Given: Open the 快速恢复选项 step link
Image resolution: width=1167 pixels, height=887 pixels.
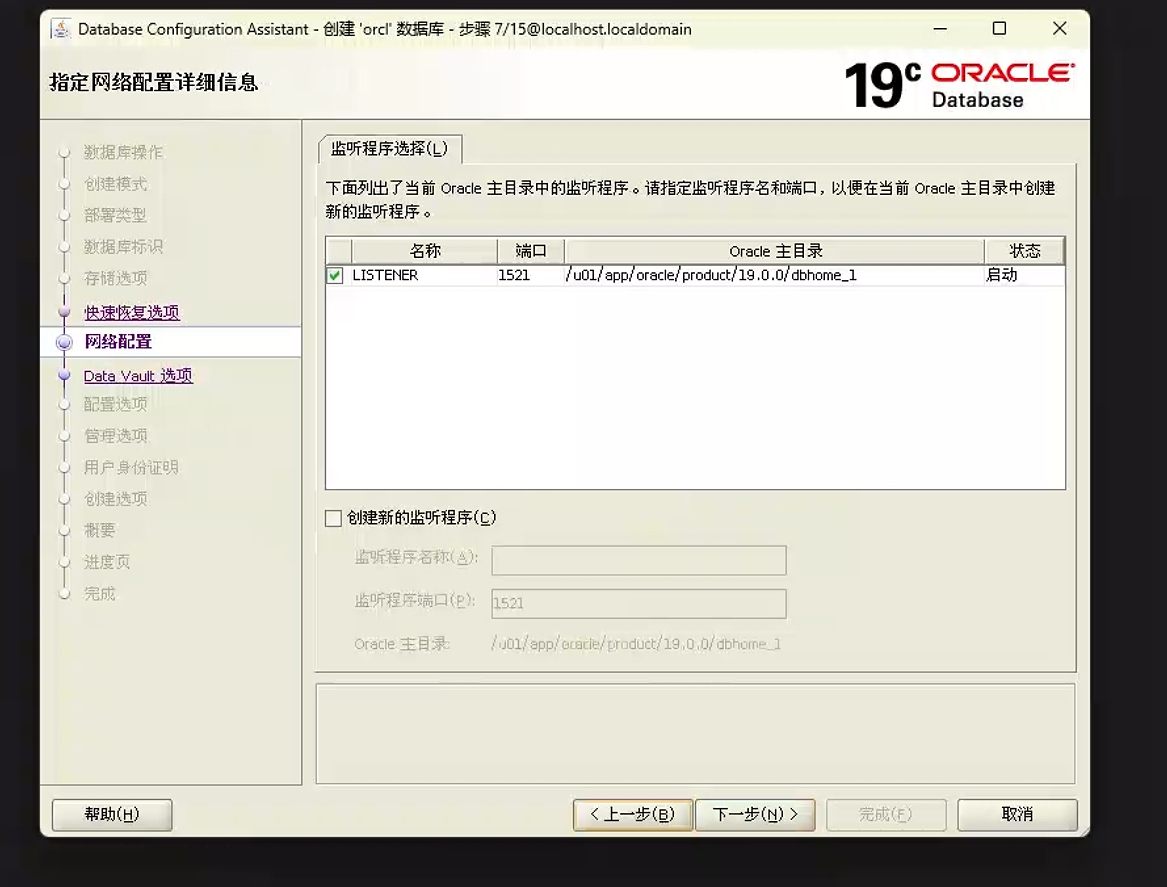Looking at the screenshot, I should point(132,313).
